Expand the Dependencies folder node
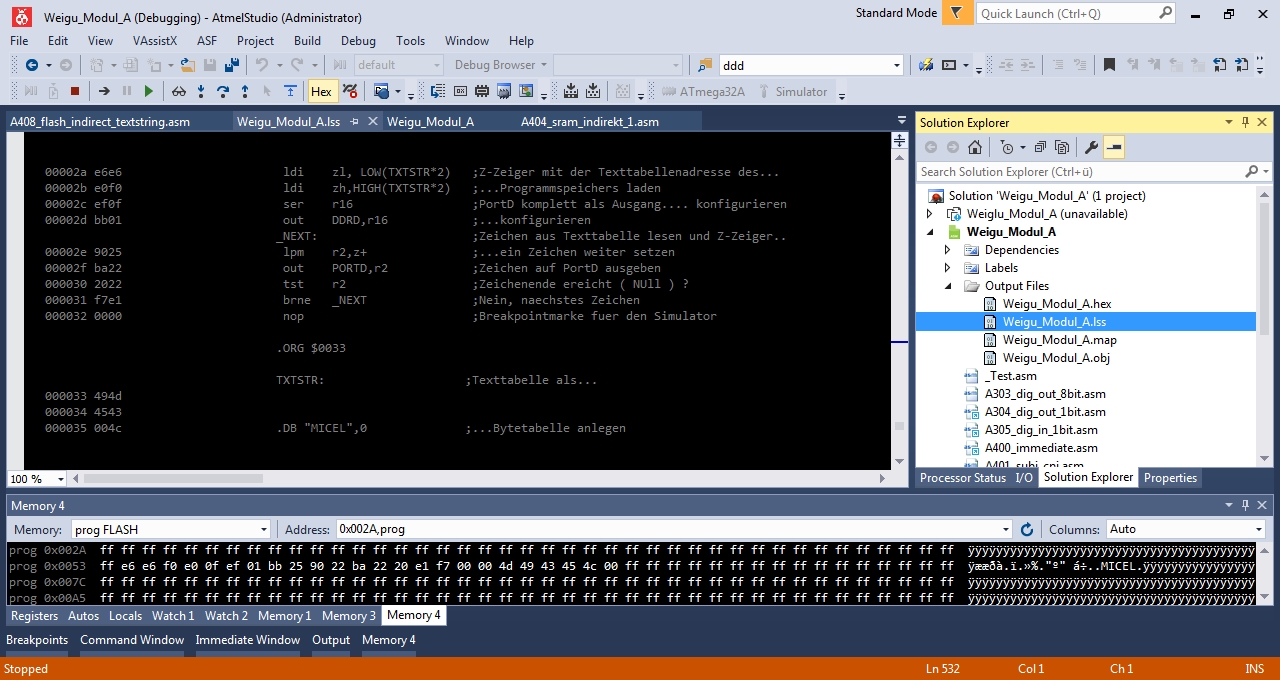 pos(948,250)
